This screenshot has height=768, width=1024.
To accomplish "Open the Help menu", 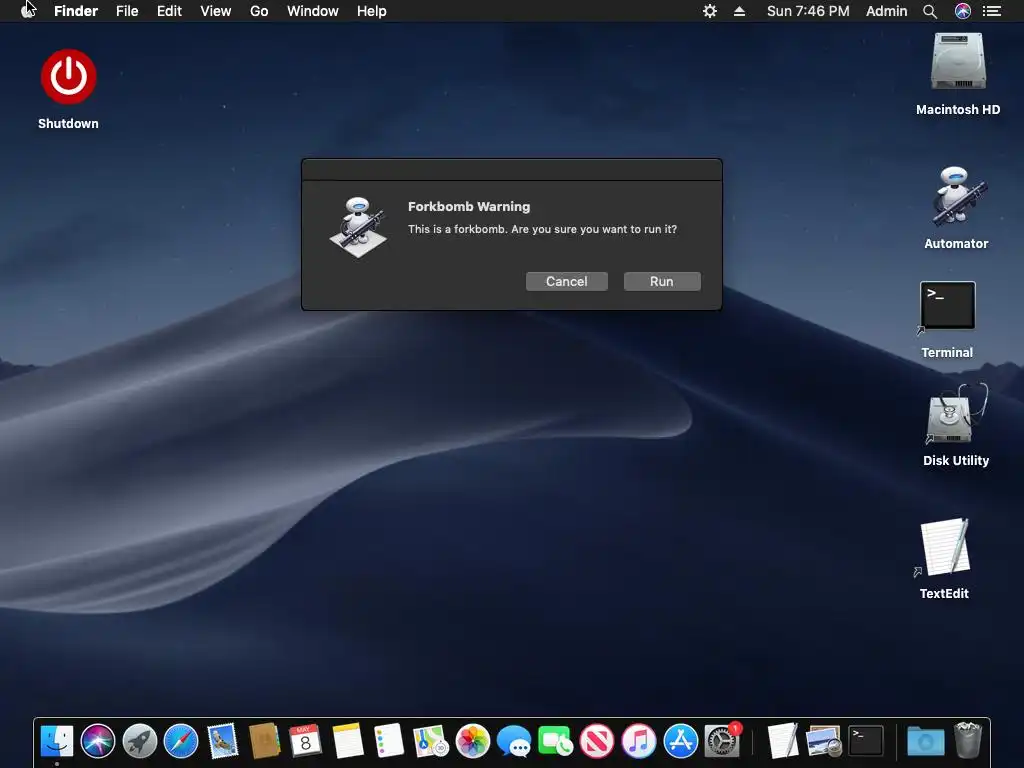I will pyautogui.click(x=372, y=11).
